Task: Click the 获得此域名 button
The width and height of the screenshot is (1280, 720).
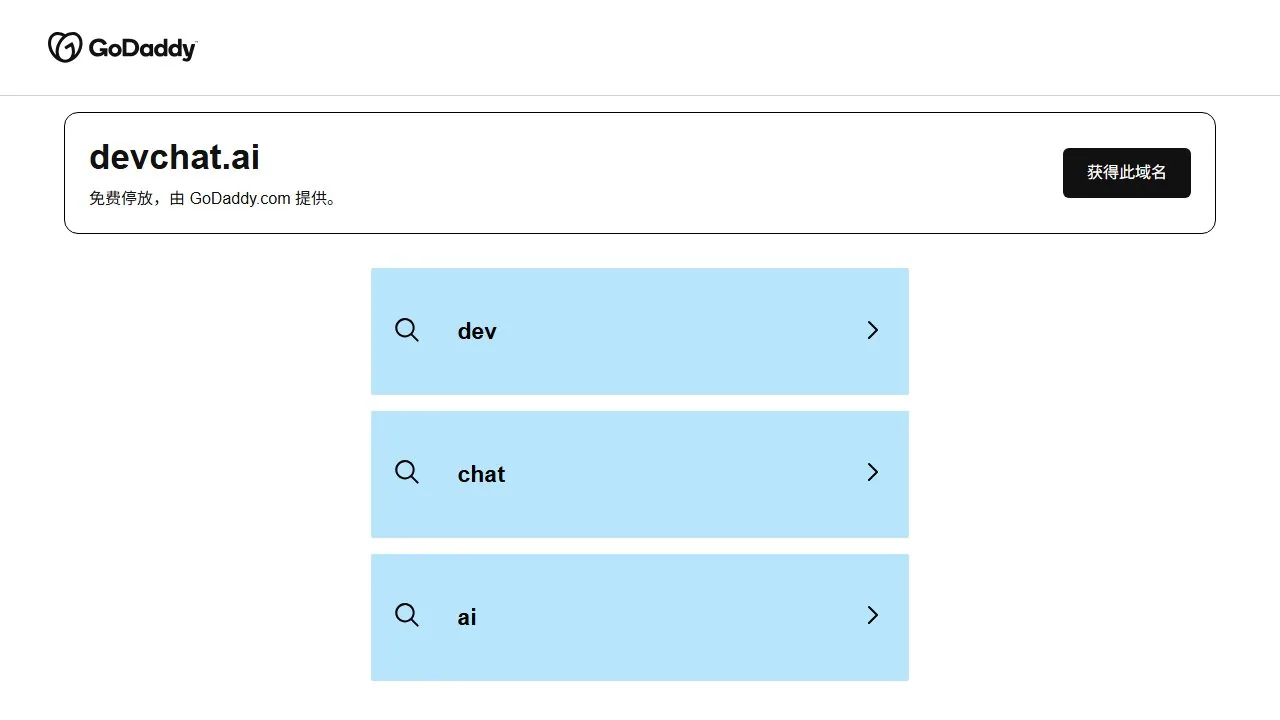Action: point(1127,173)
